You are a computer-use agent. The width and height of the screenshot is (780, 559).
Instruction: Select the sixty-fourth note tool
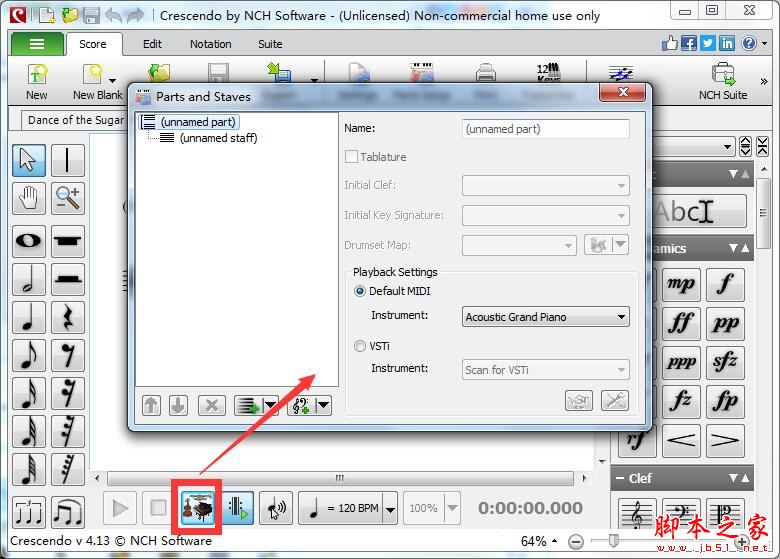click(x=29, y=469)
